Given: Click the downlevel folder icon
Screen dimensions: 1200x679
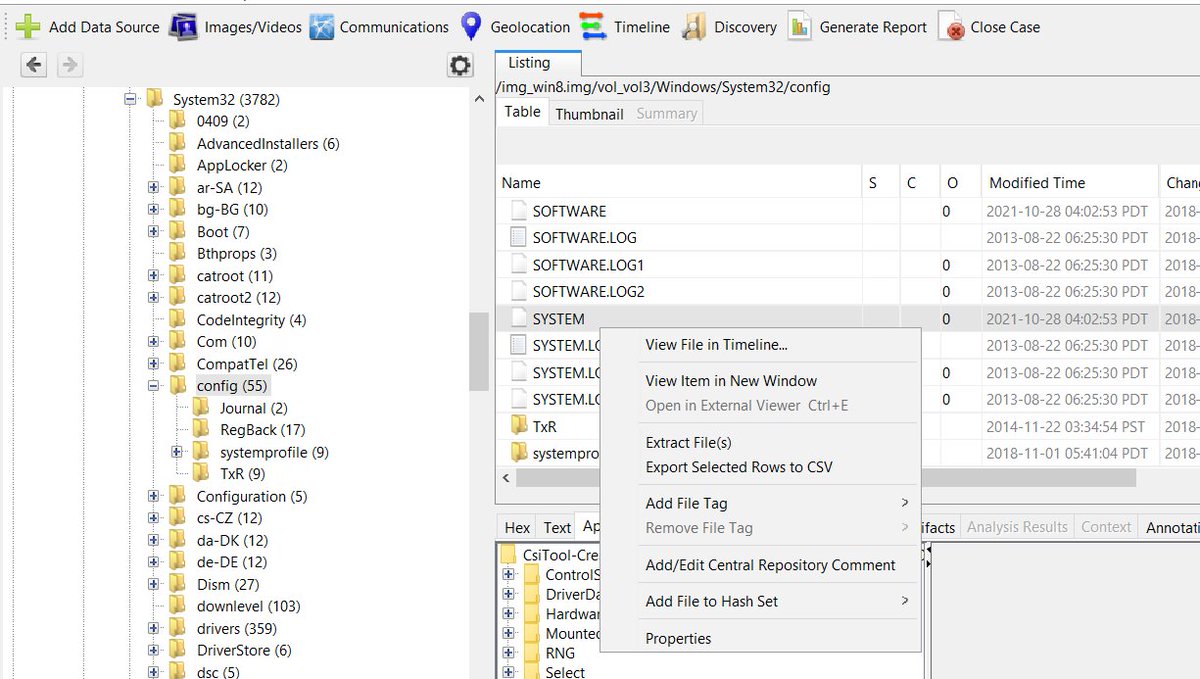Looking at the screenshot, I should tap(178, 606).
